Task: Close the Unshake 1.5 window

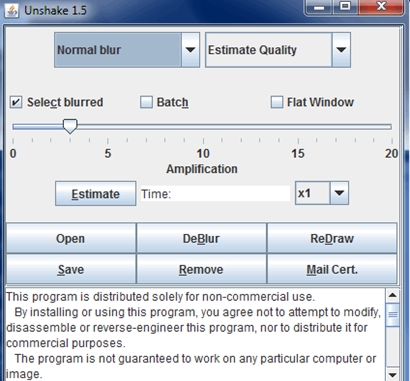Action: pos(381,7)
